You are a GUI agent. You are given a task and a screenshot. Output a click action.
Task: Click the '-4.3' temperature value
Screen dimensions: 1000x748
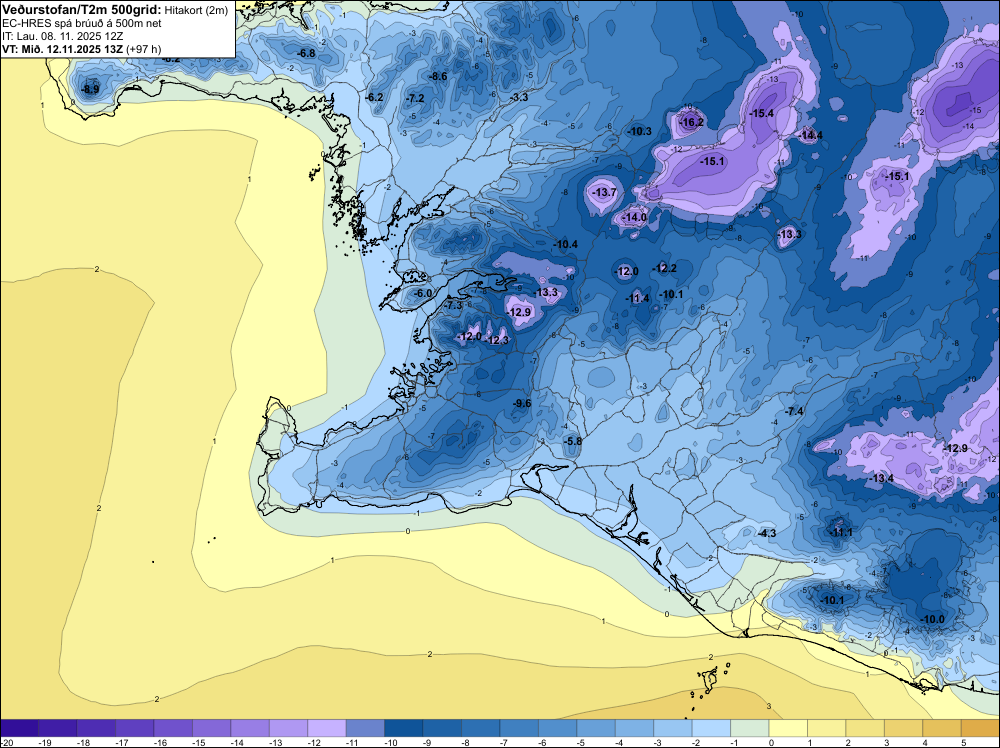[768, 533]
